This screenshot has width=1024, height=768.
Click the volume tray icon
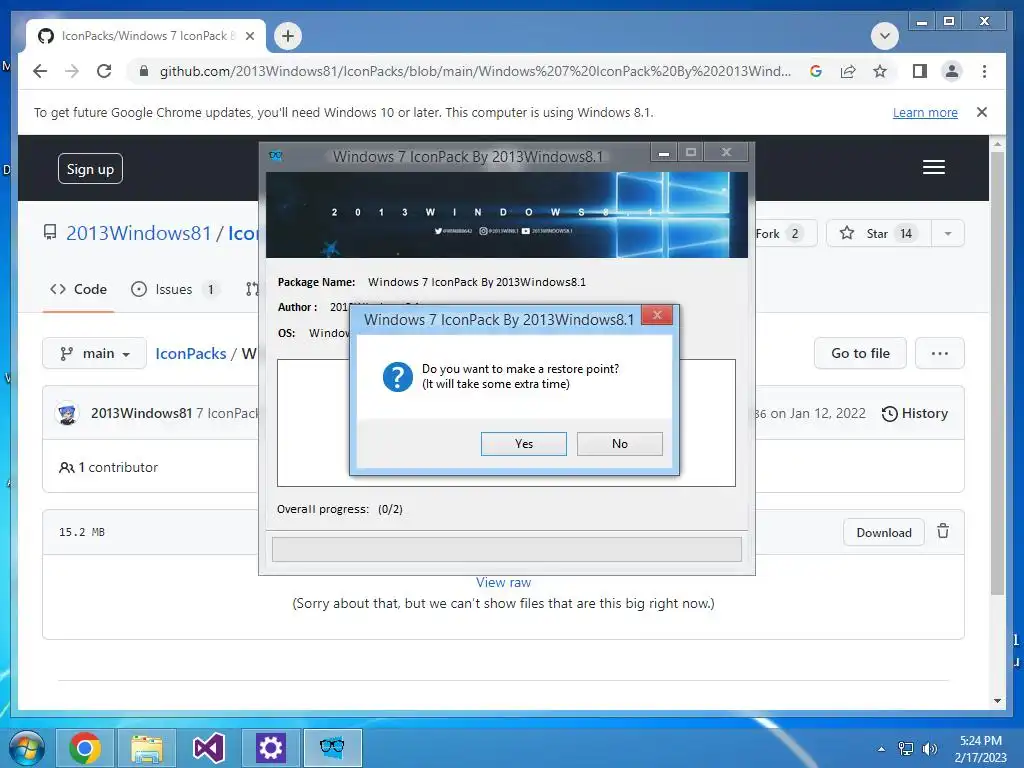pos(930,749)
